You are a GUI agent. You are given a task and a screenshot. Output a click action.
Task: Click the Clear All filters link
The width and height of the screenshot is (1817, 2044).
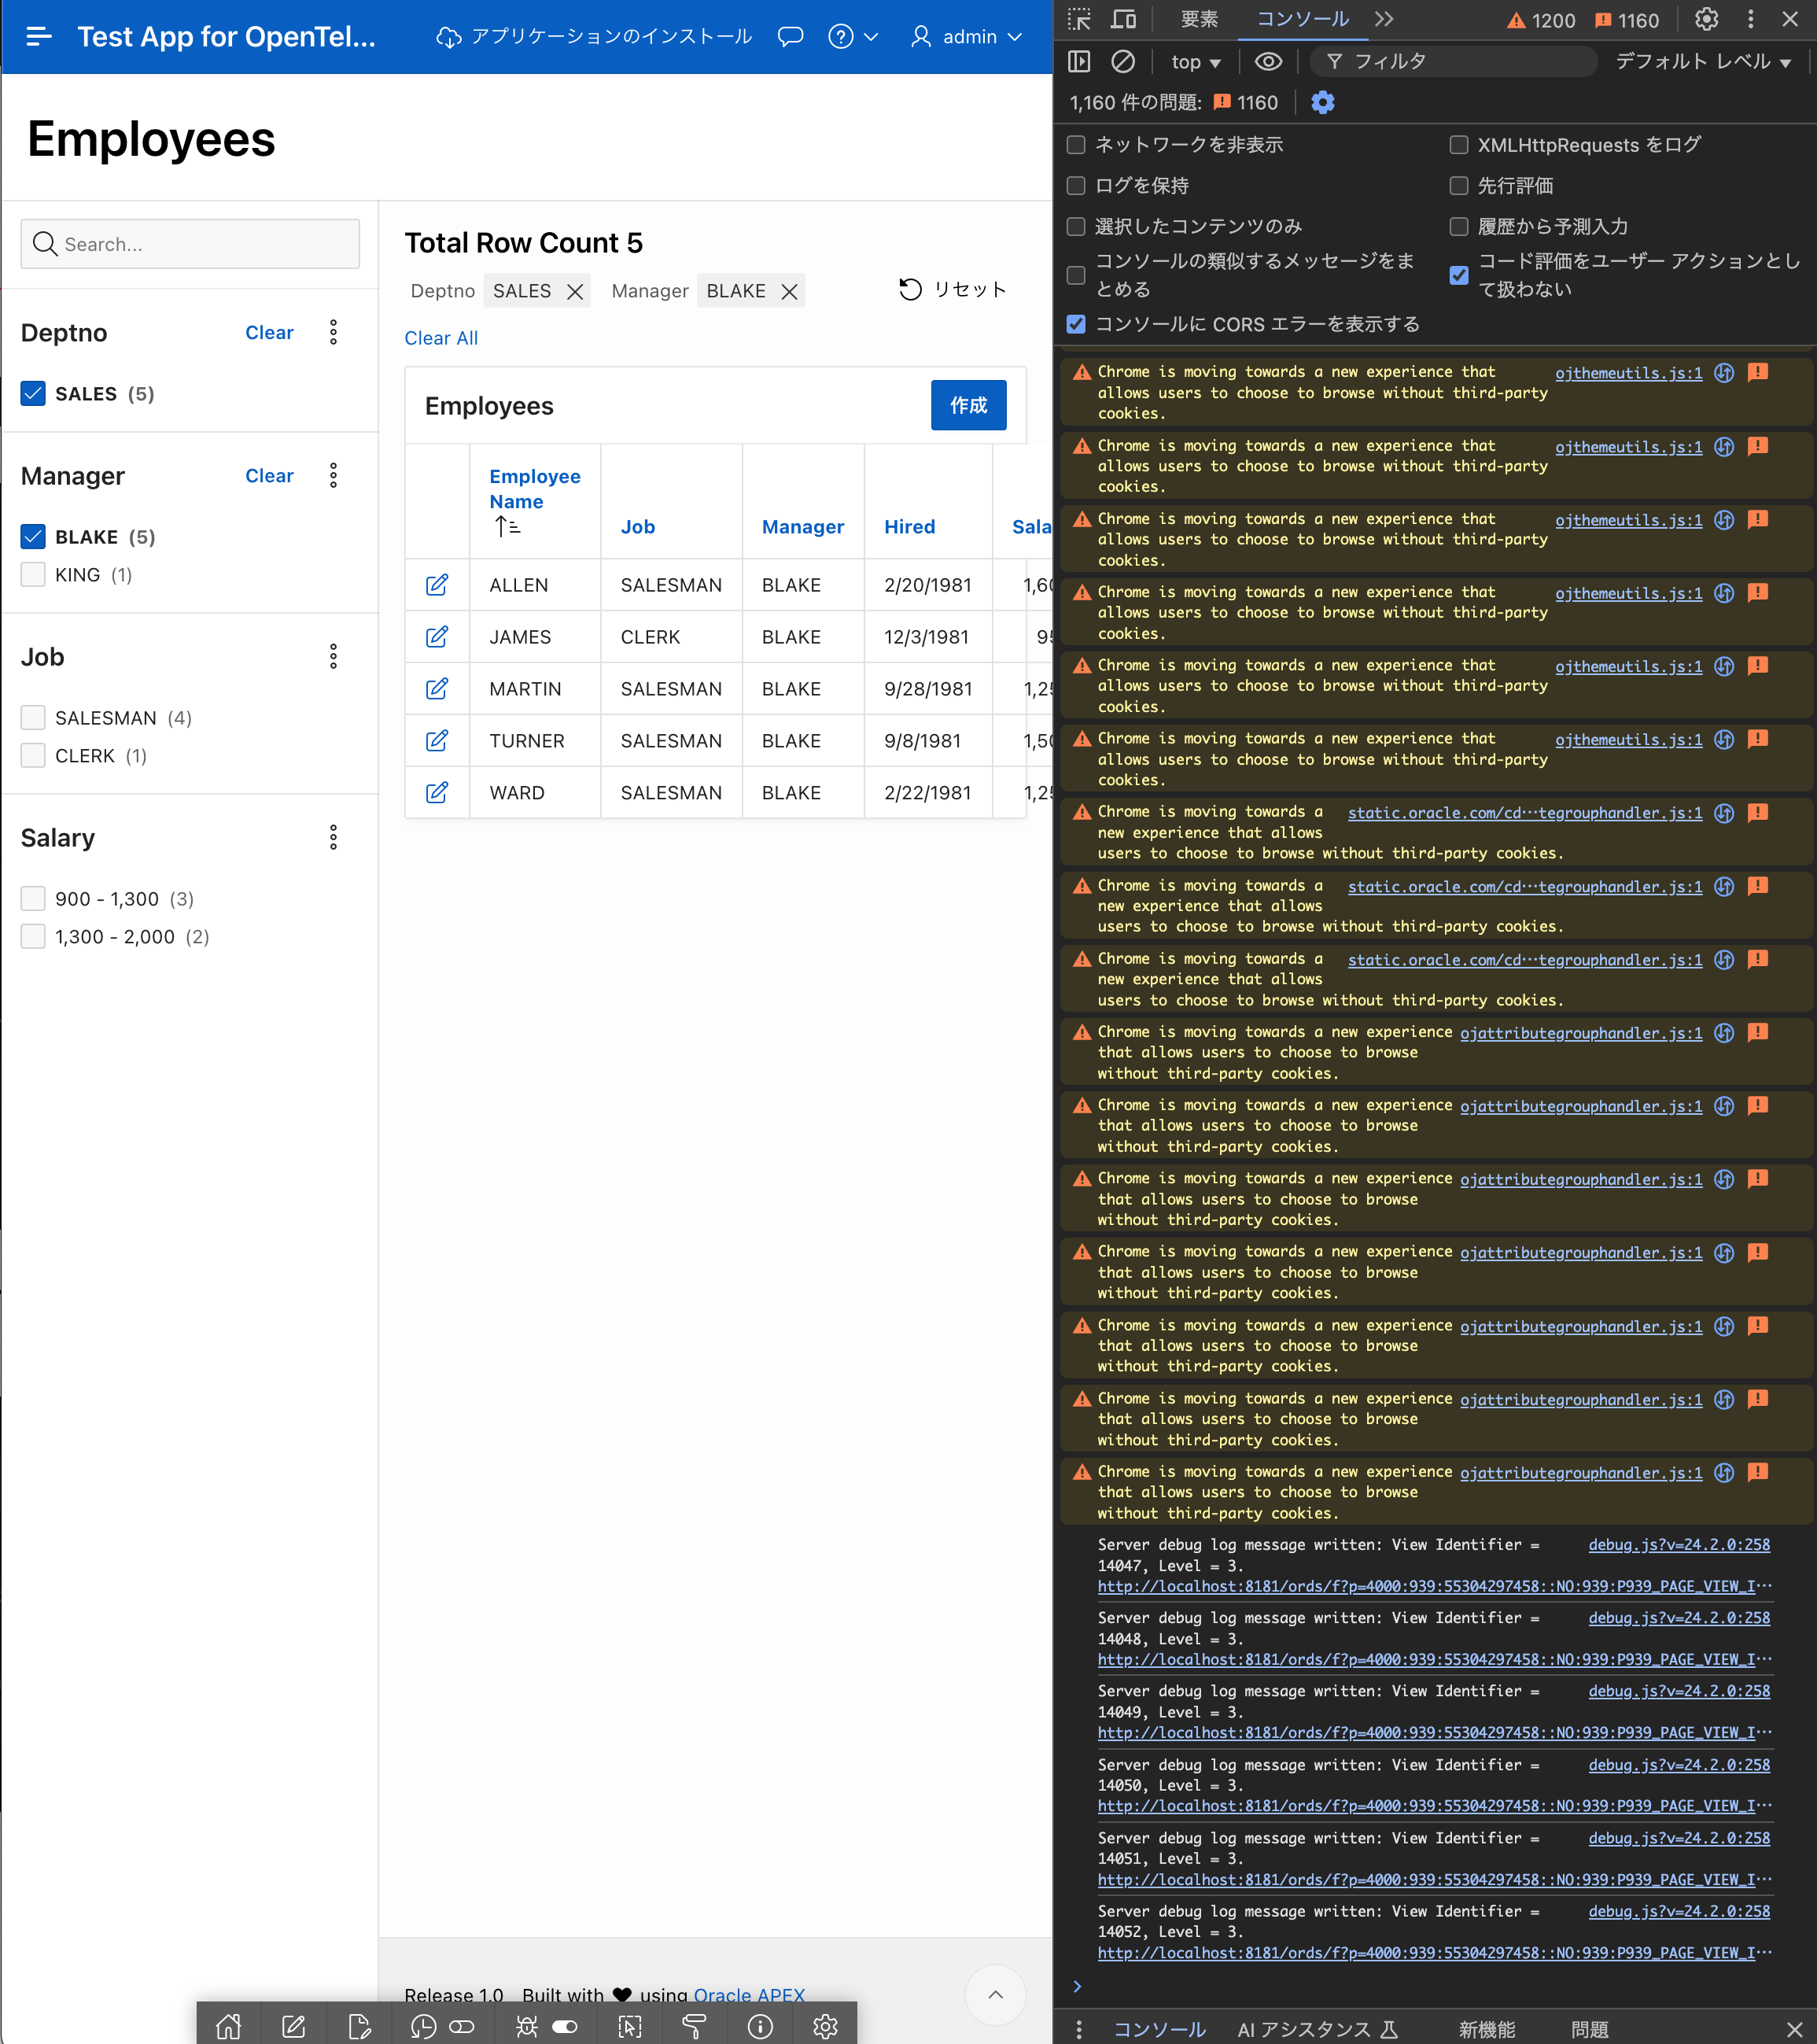[441, 338]
